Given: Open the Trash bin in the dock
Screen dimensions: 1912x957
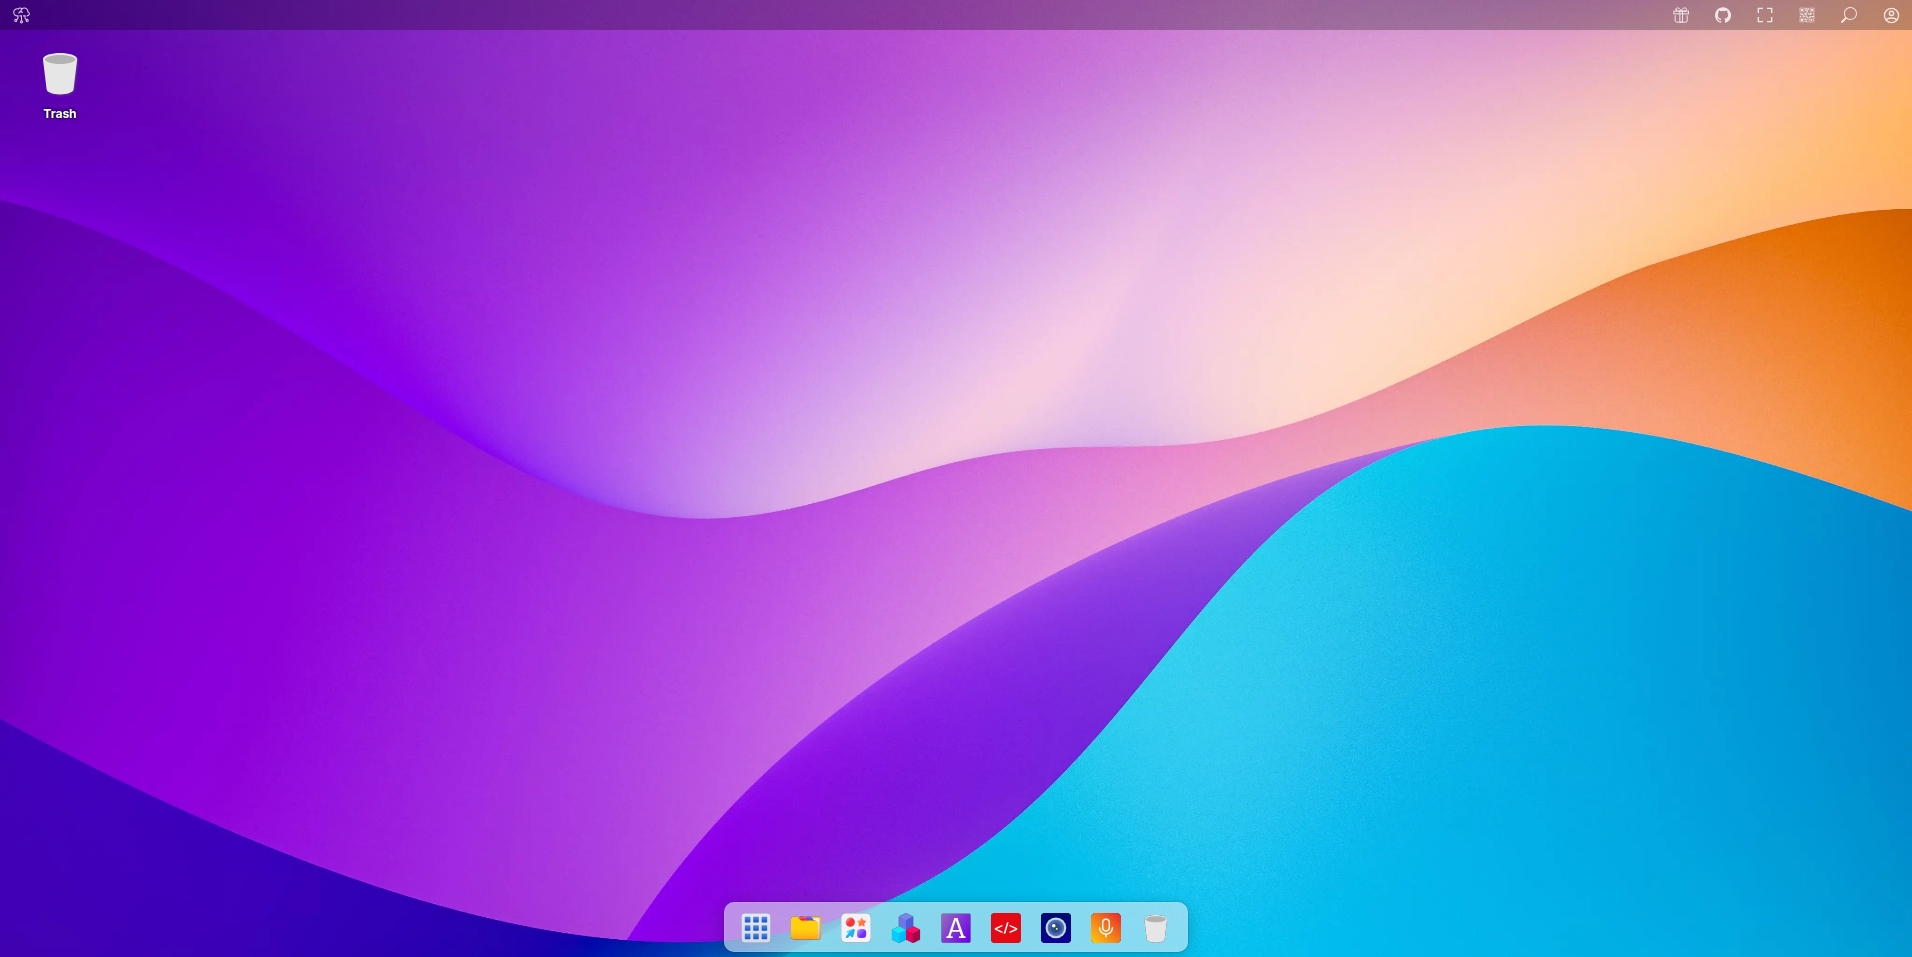Looking at the screenshot, I should click(1156, 928).
